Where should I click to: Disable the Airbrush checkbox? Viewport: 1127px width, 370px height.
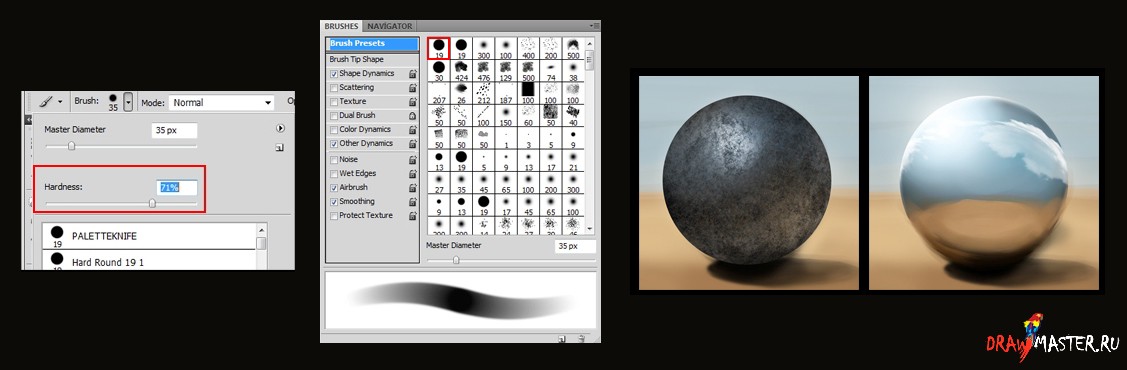coord(334,188)
